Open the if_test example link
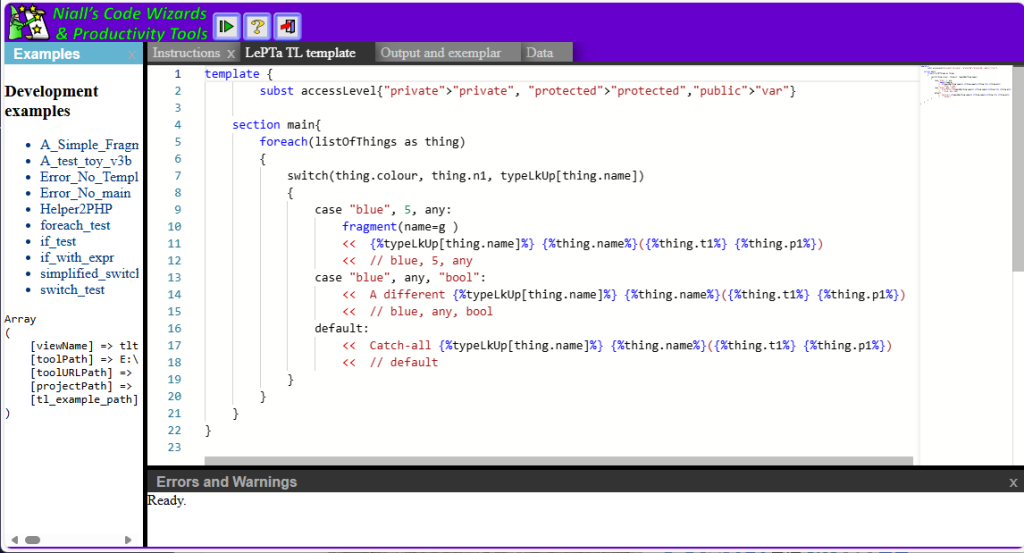1024x553 pixels. pyautogui.click(x=58, y=242)
